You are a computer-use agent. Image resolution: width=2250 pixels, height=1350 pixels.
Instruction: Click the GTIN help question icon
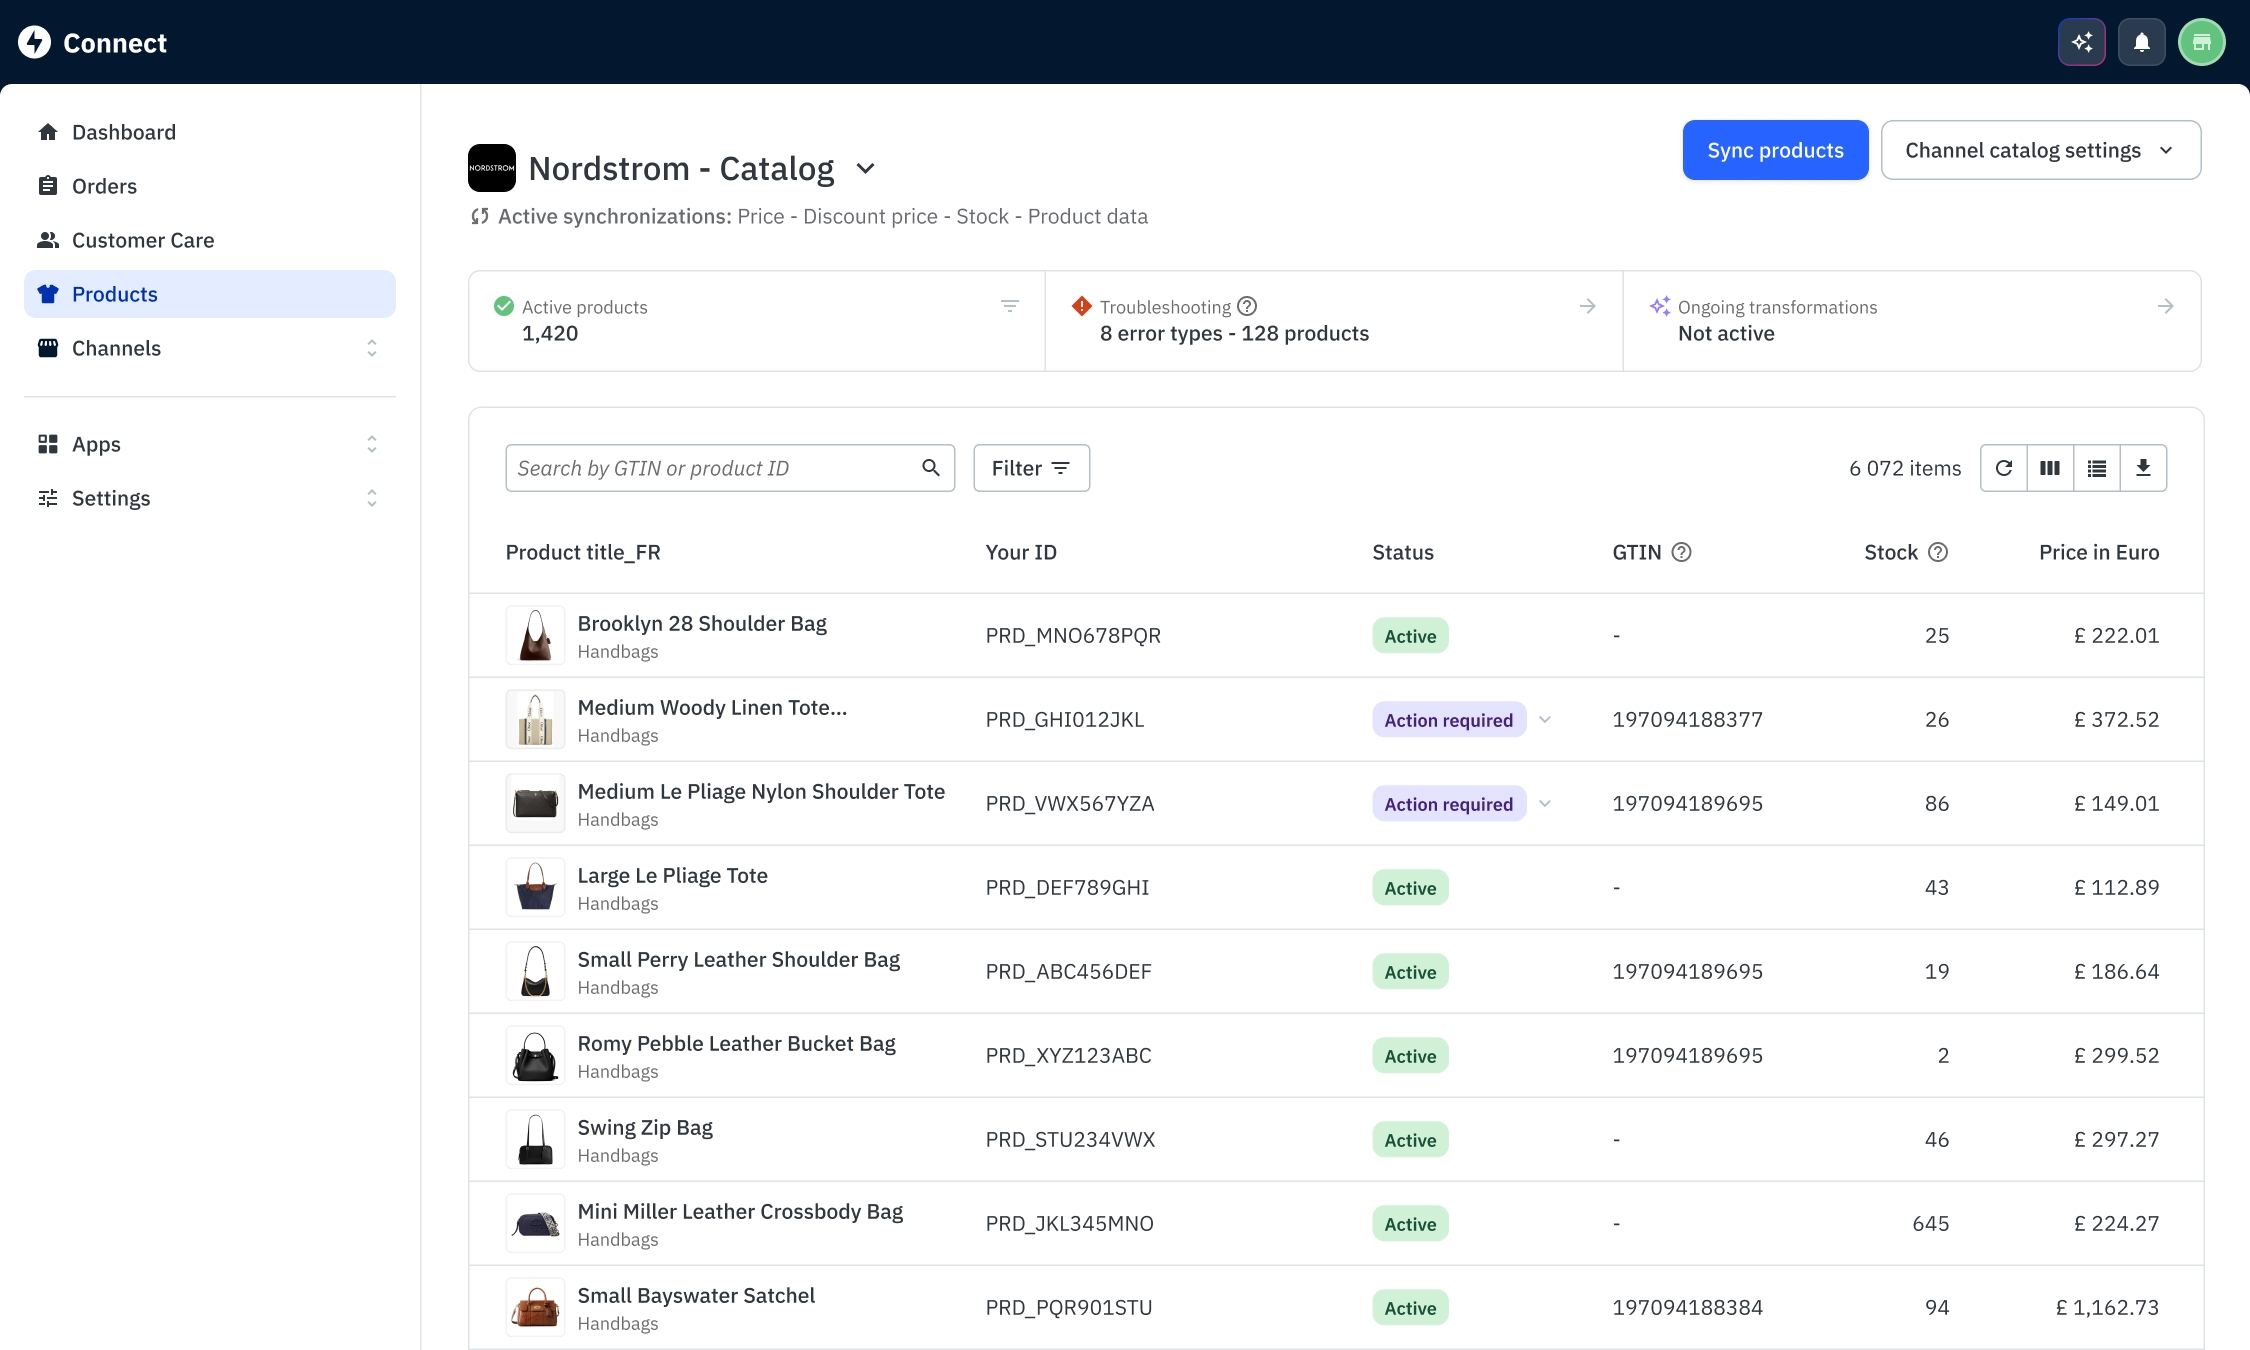pyautogui.click(x=1682, y=552)
